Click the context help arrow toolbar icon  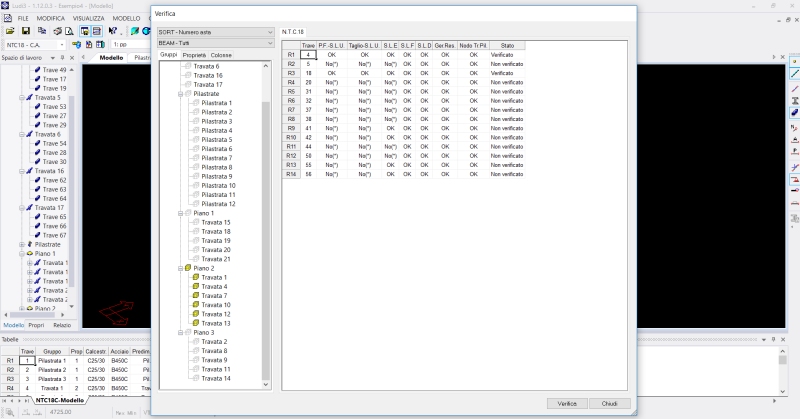[x=114, y=31]
